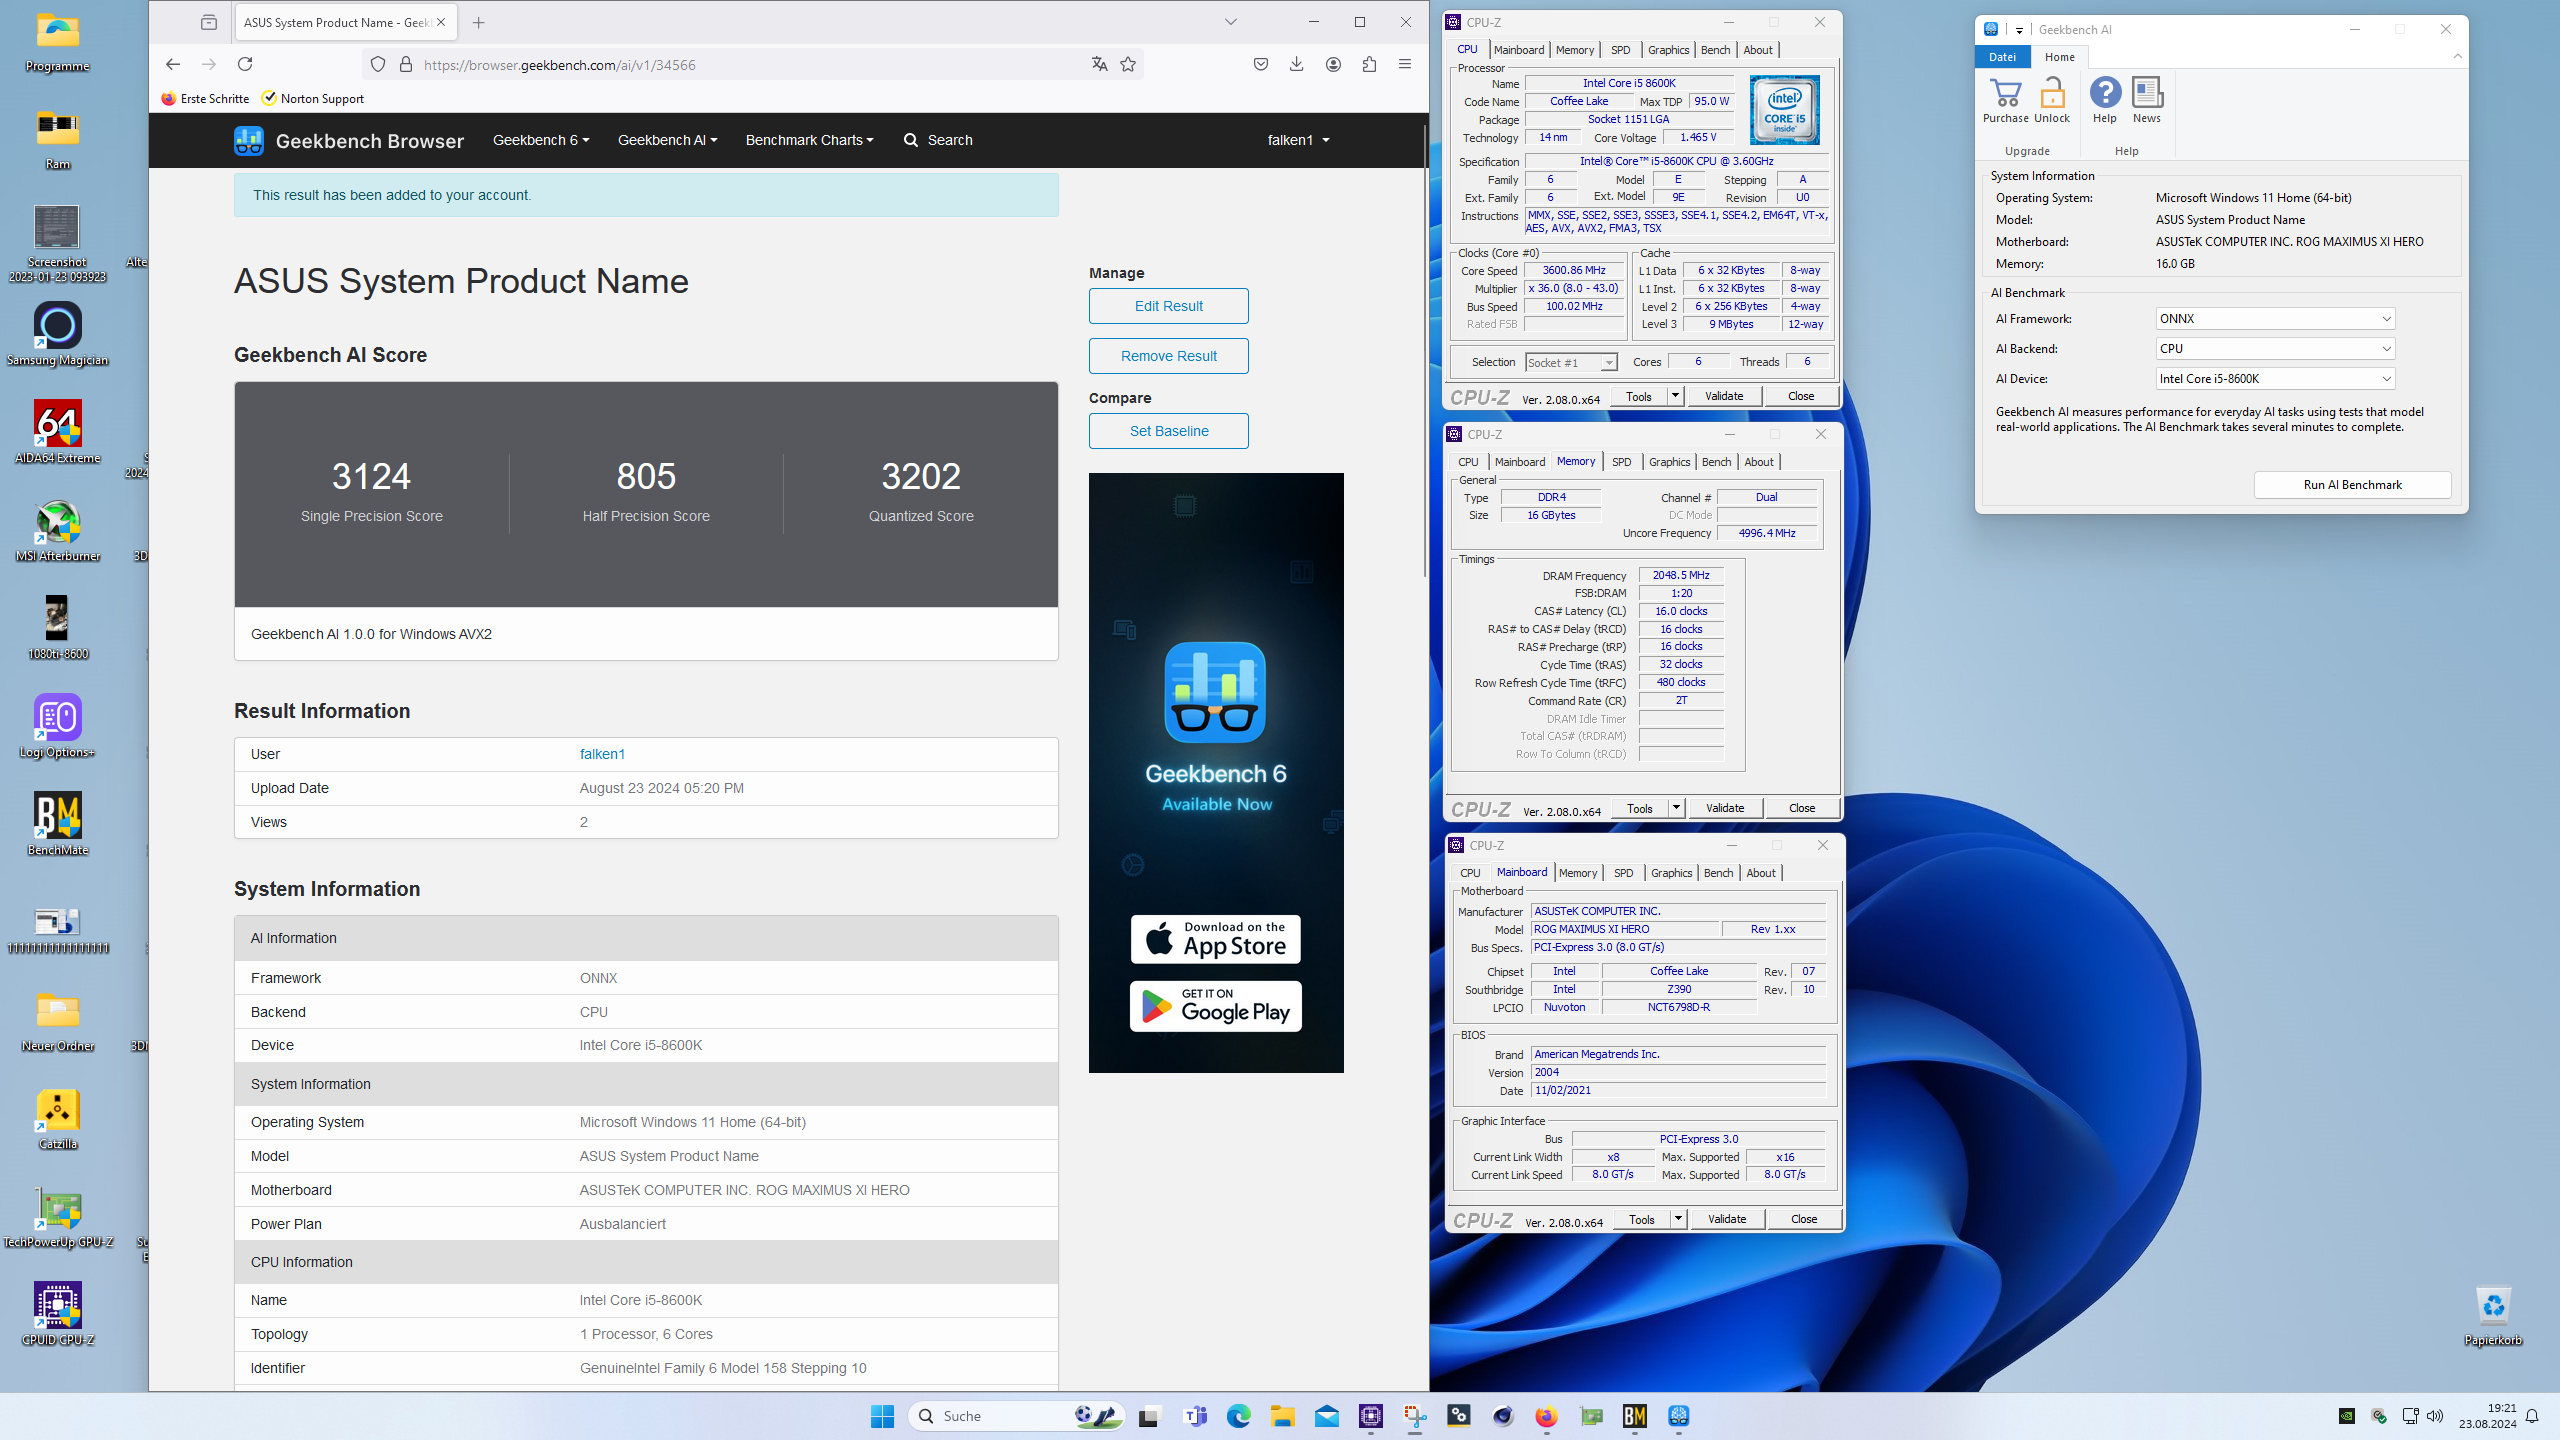
Task: Click the Unlock padlock icon in Geekbench AI
Action: 2052,93
